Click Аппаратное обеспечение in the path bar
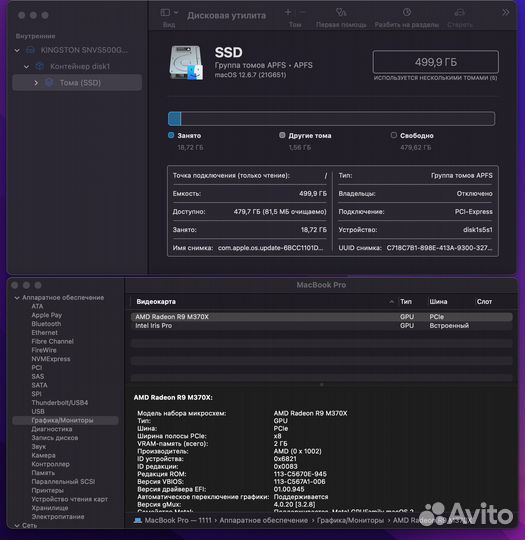Viewport: 525px width, 540px height. (264, 520)
